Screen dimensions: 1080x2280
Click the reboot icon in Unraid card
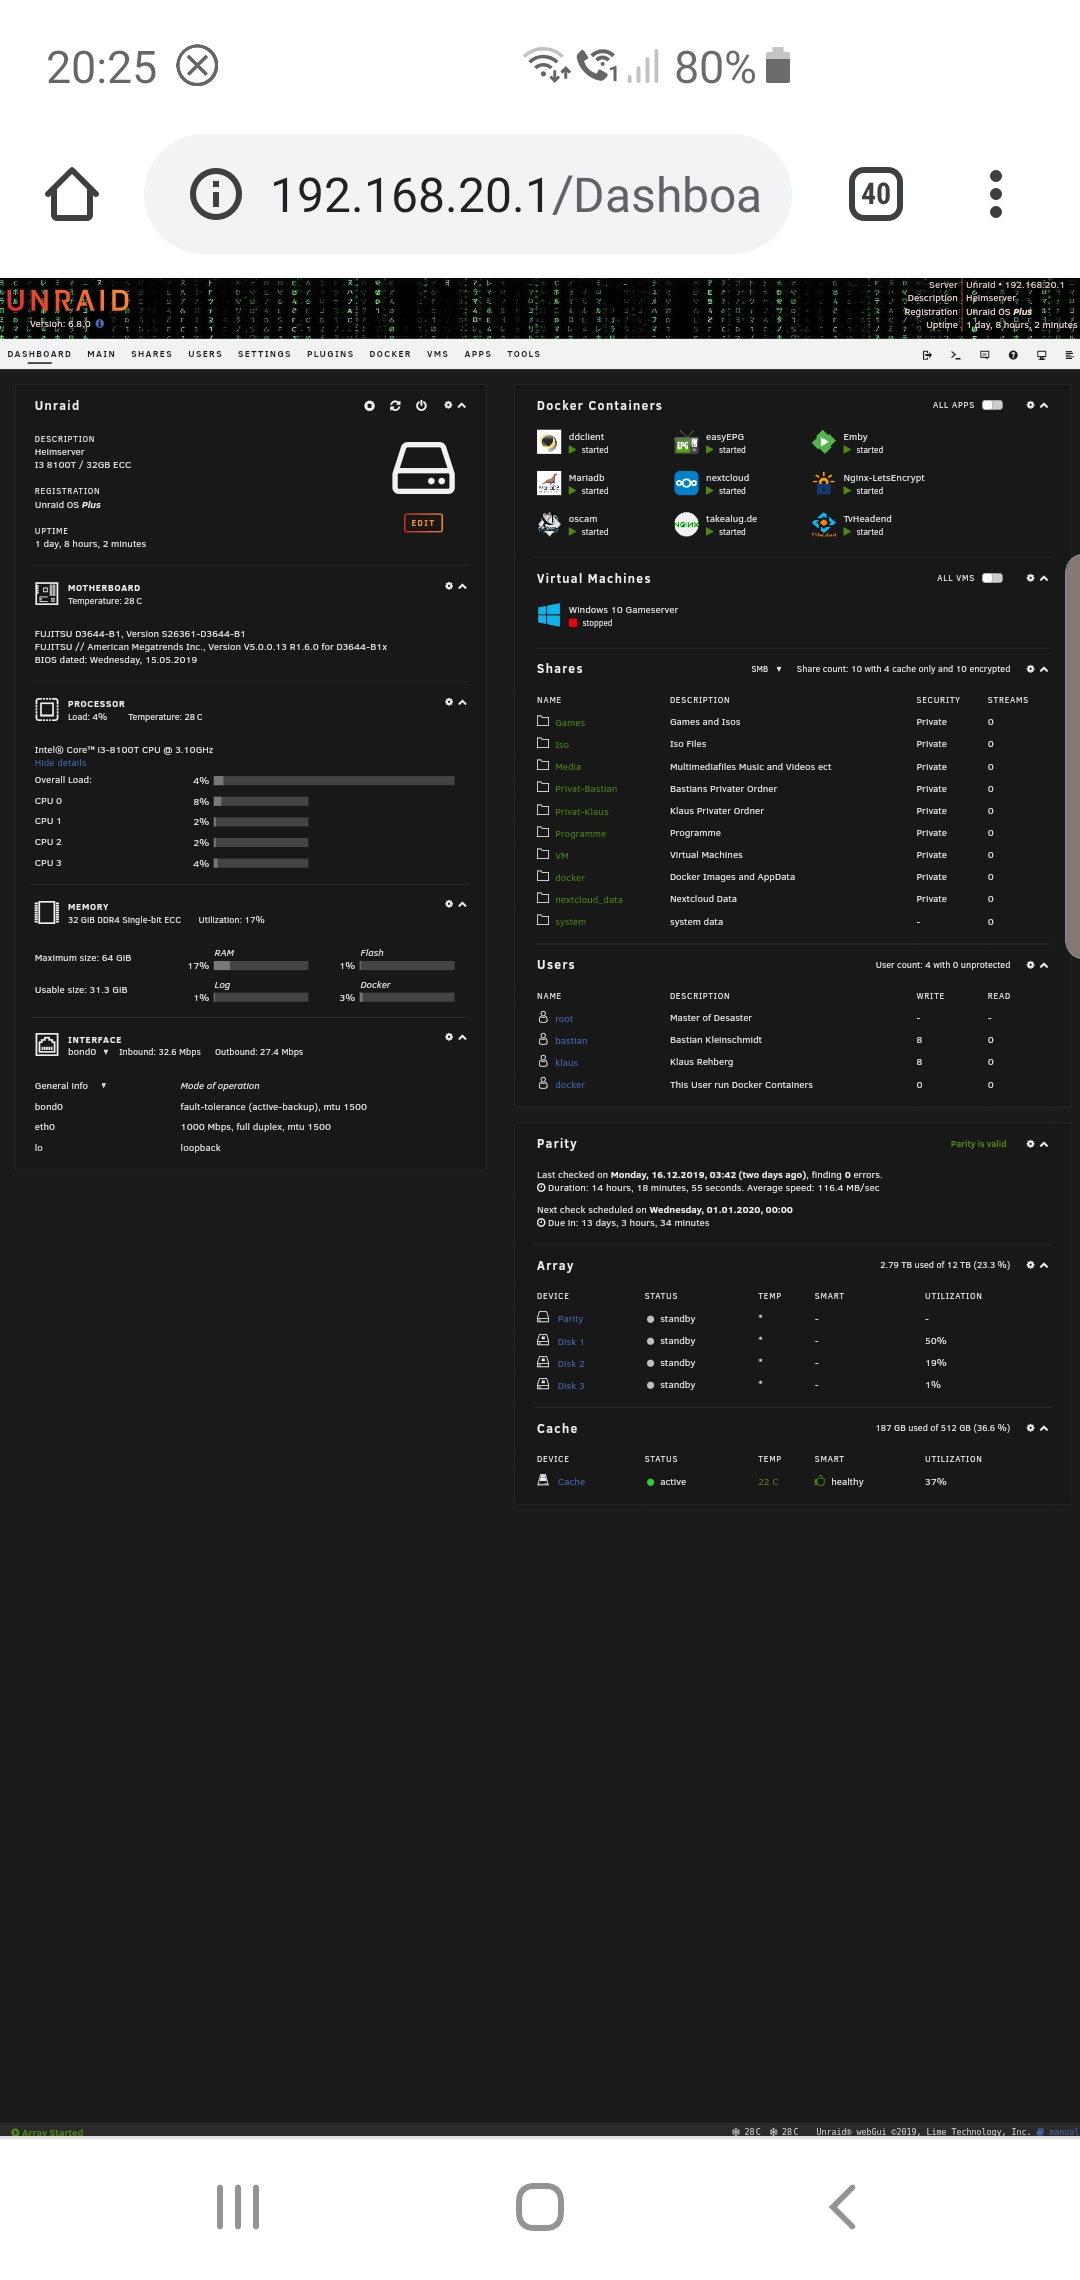pyautogui.click(x=395, y=406)
